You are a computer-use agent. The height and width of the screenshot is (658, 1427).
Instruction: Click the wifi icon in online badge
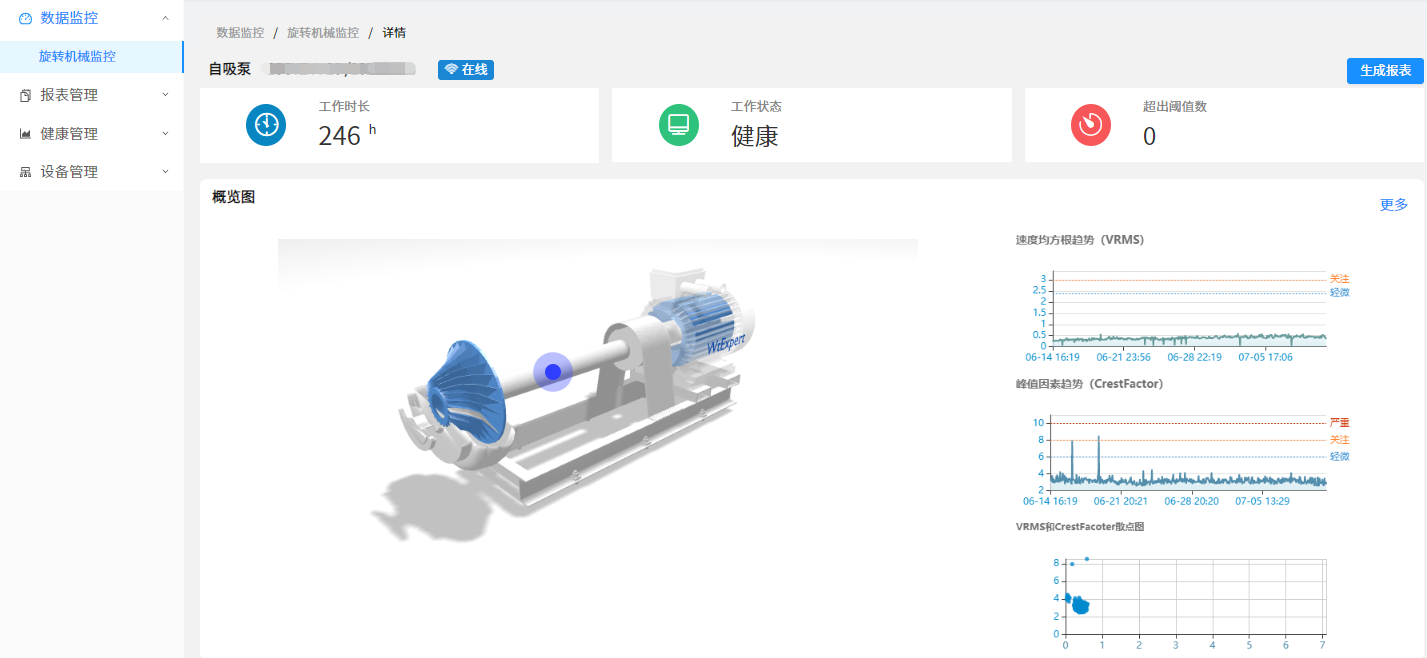point(451,70)
